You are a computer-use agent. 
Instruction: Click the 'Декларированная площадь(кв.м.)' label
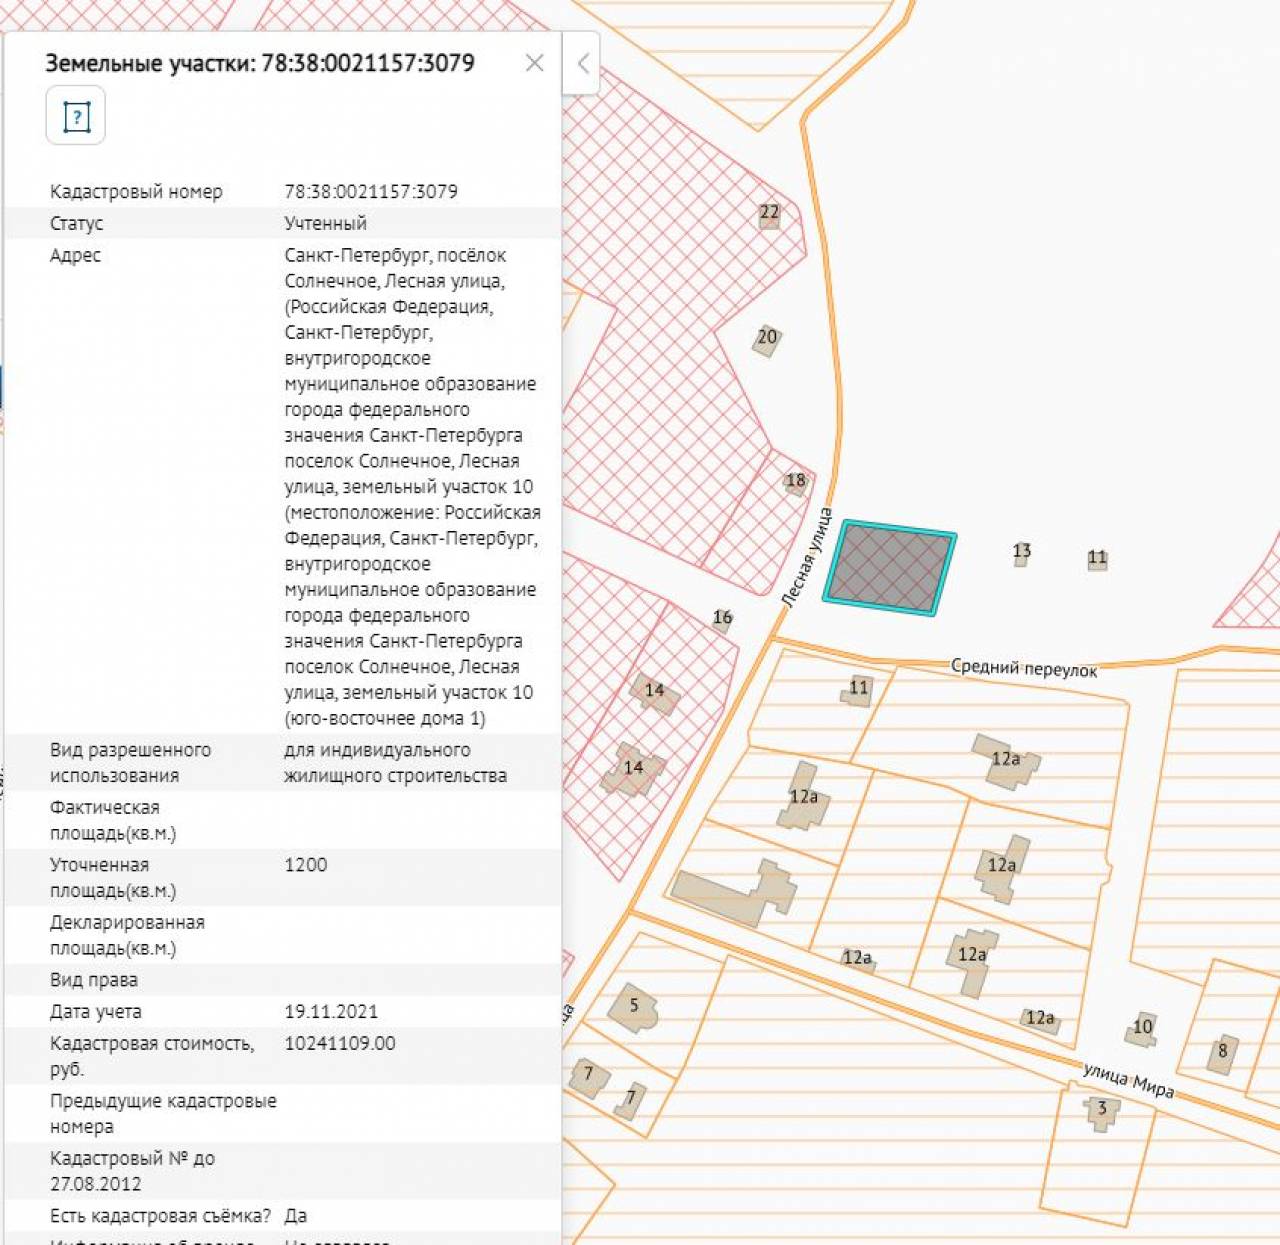click(127, 936)
